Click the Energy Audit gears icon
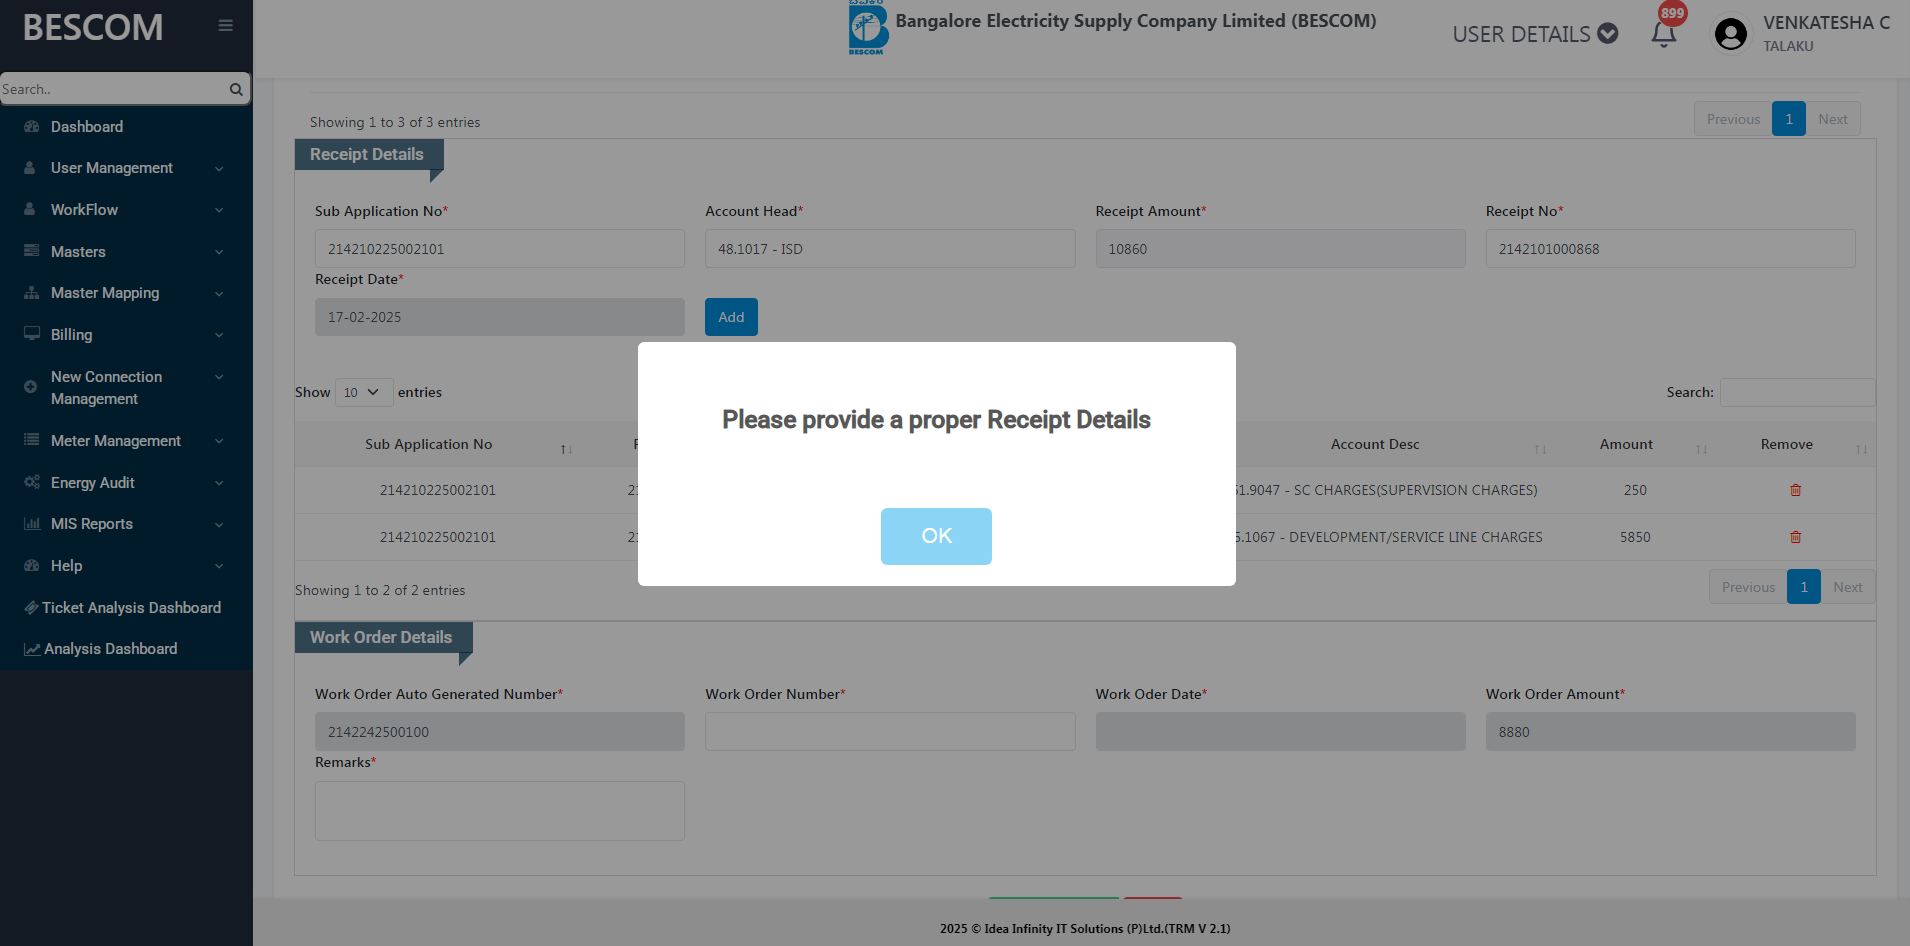1910x946 pixels. pyautogui.click(x=31, y=482)
